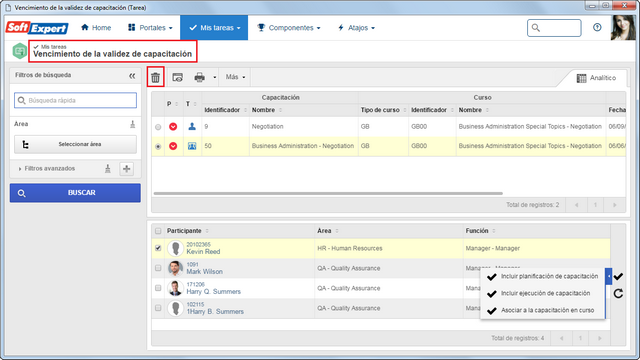
Task: Expand Filtros avanzados
Action: pyautogui.click(x=47, y=169)
